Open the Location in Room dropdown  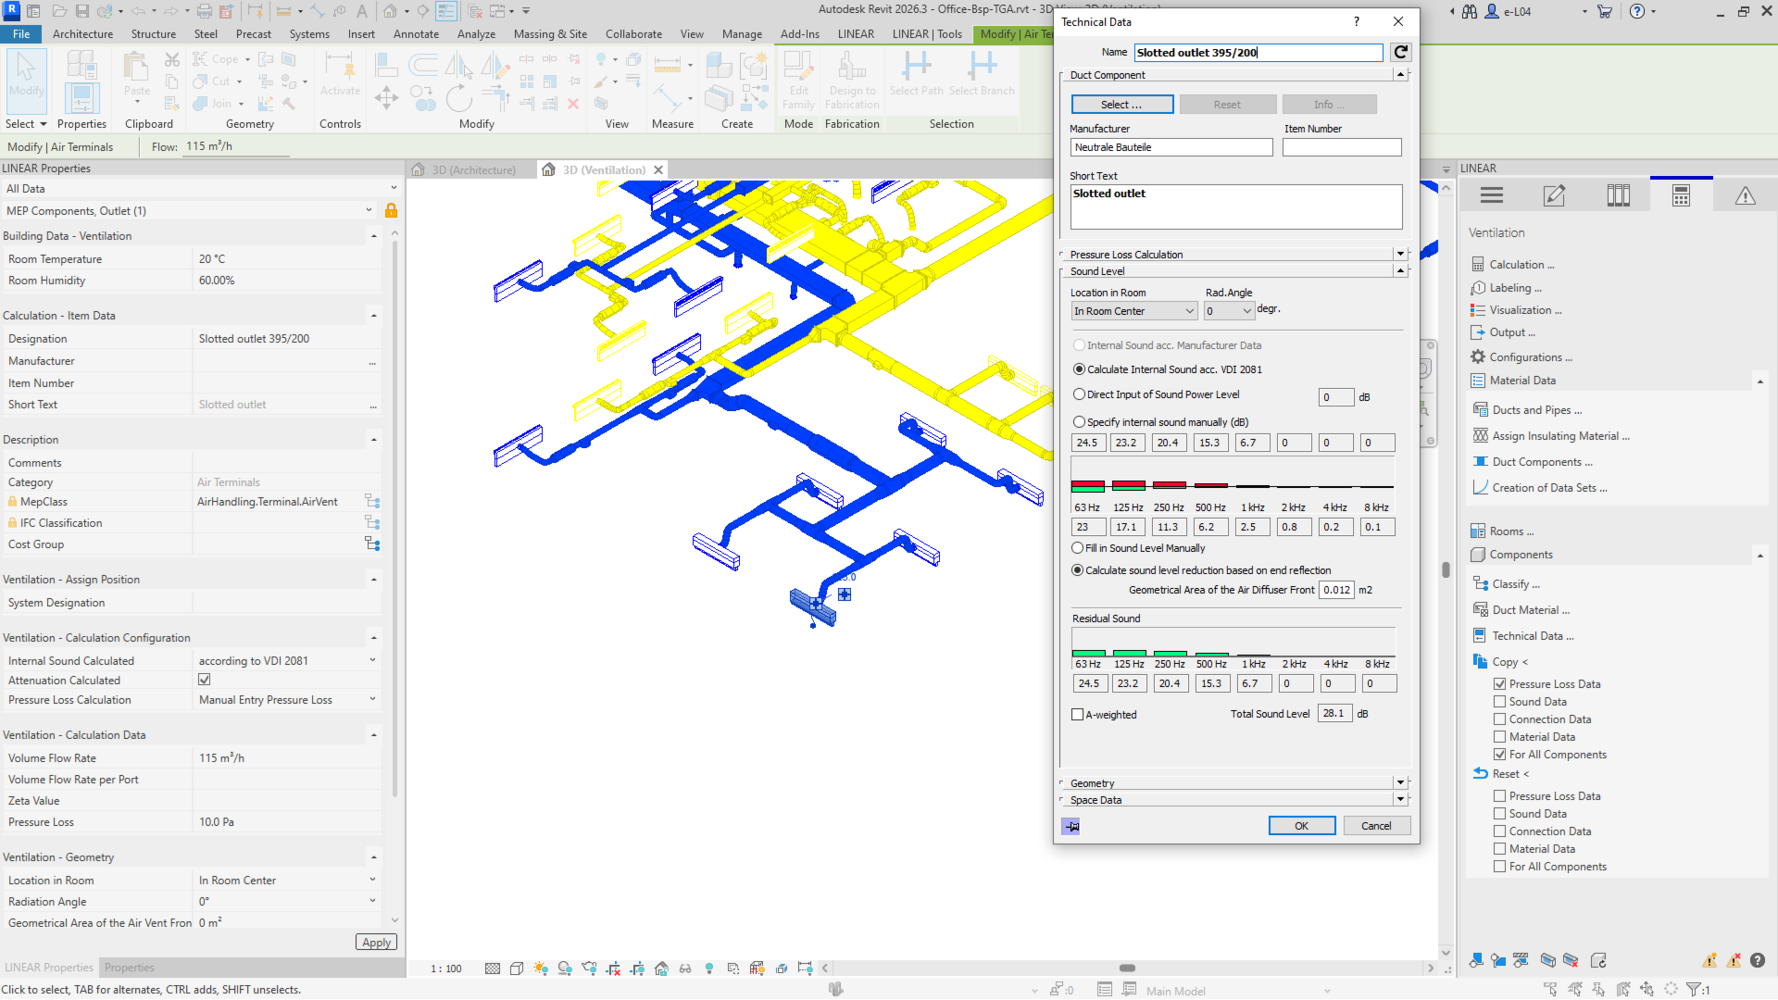1133,311
